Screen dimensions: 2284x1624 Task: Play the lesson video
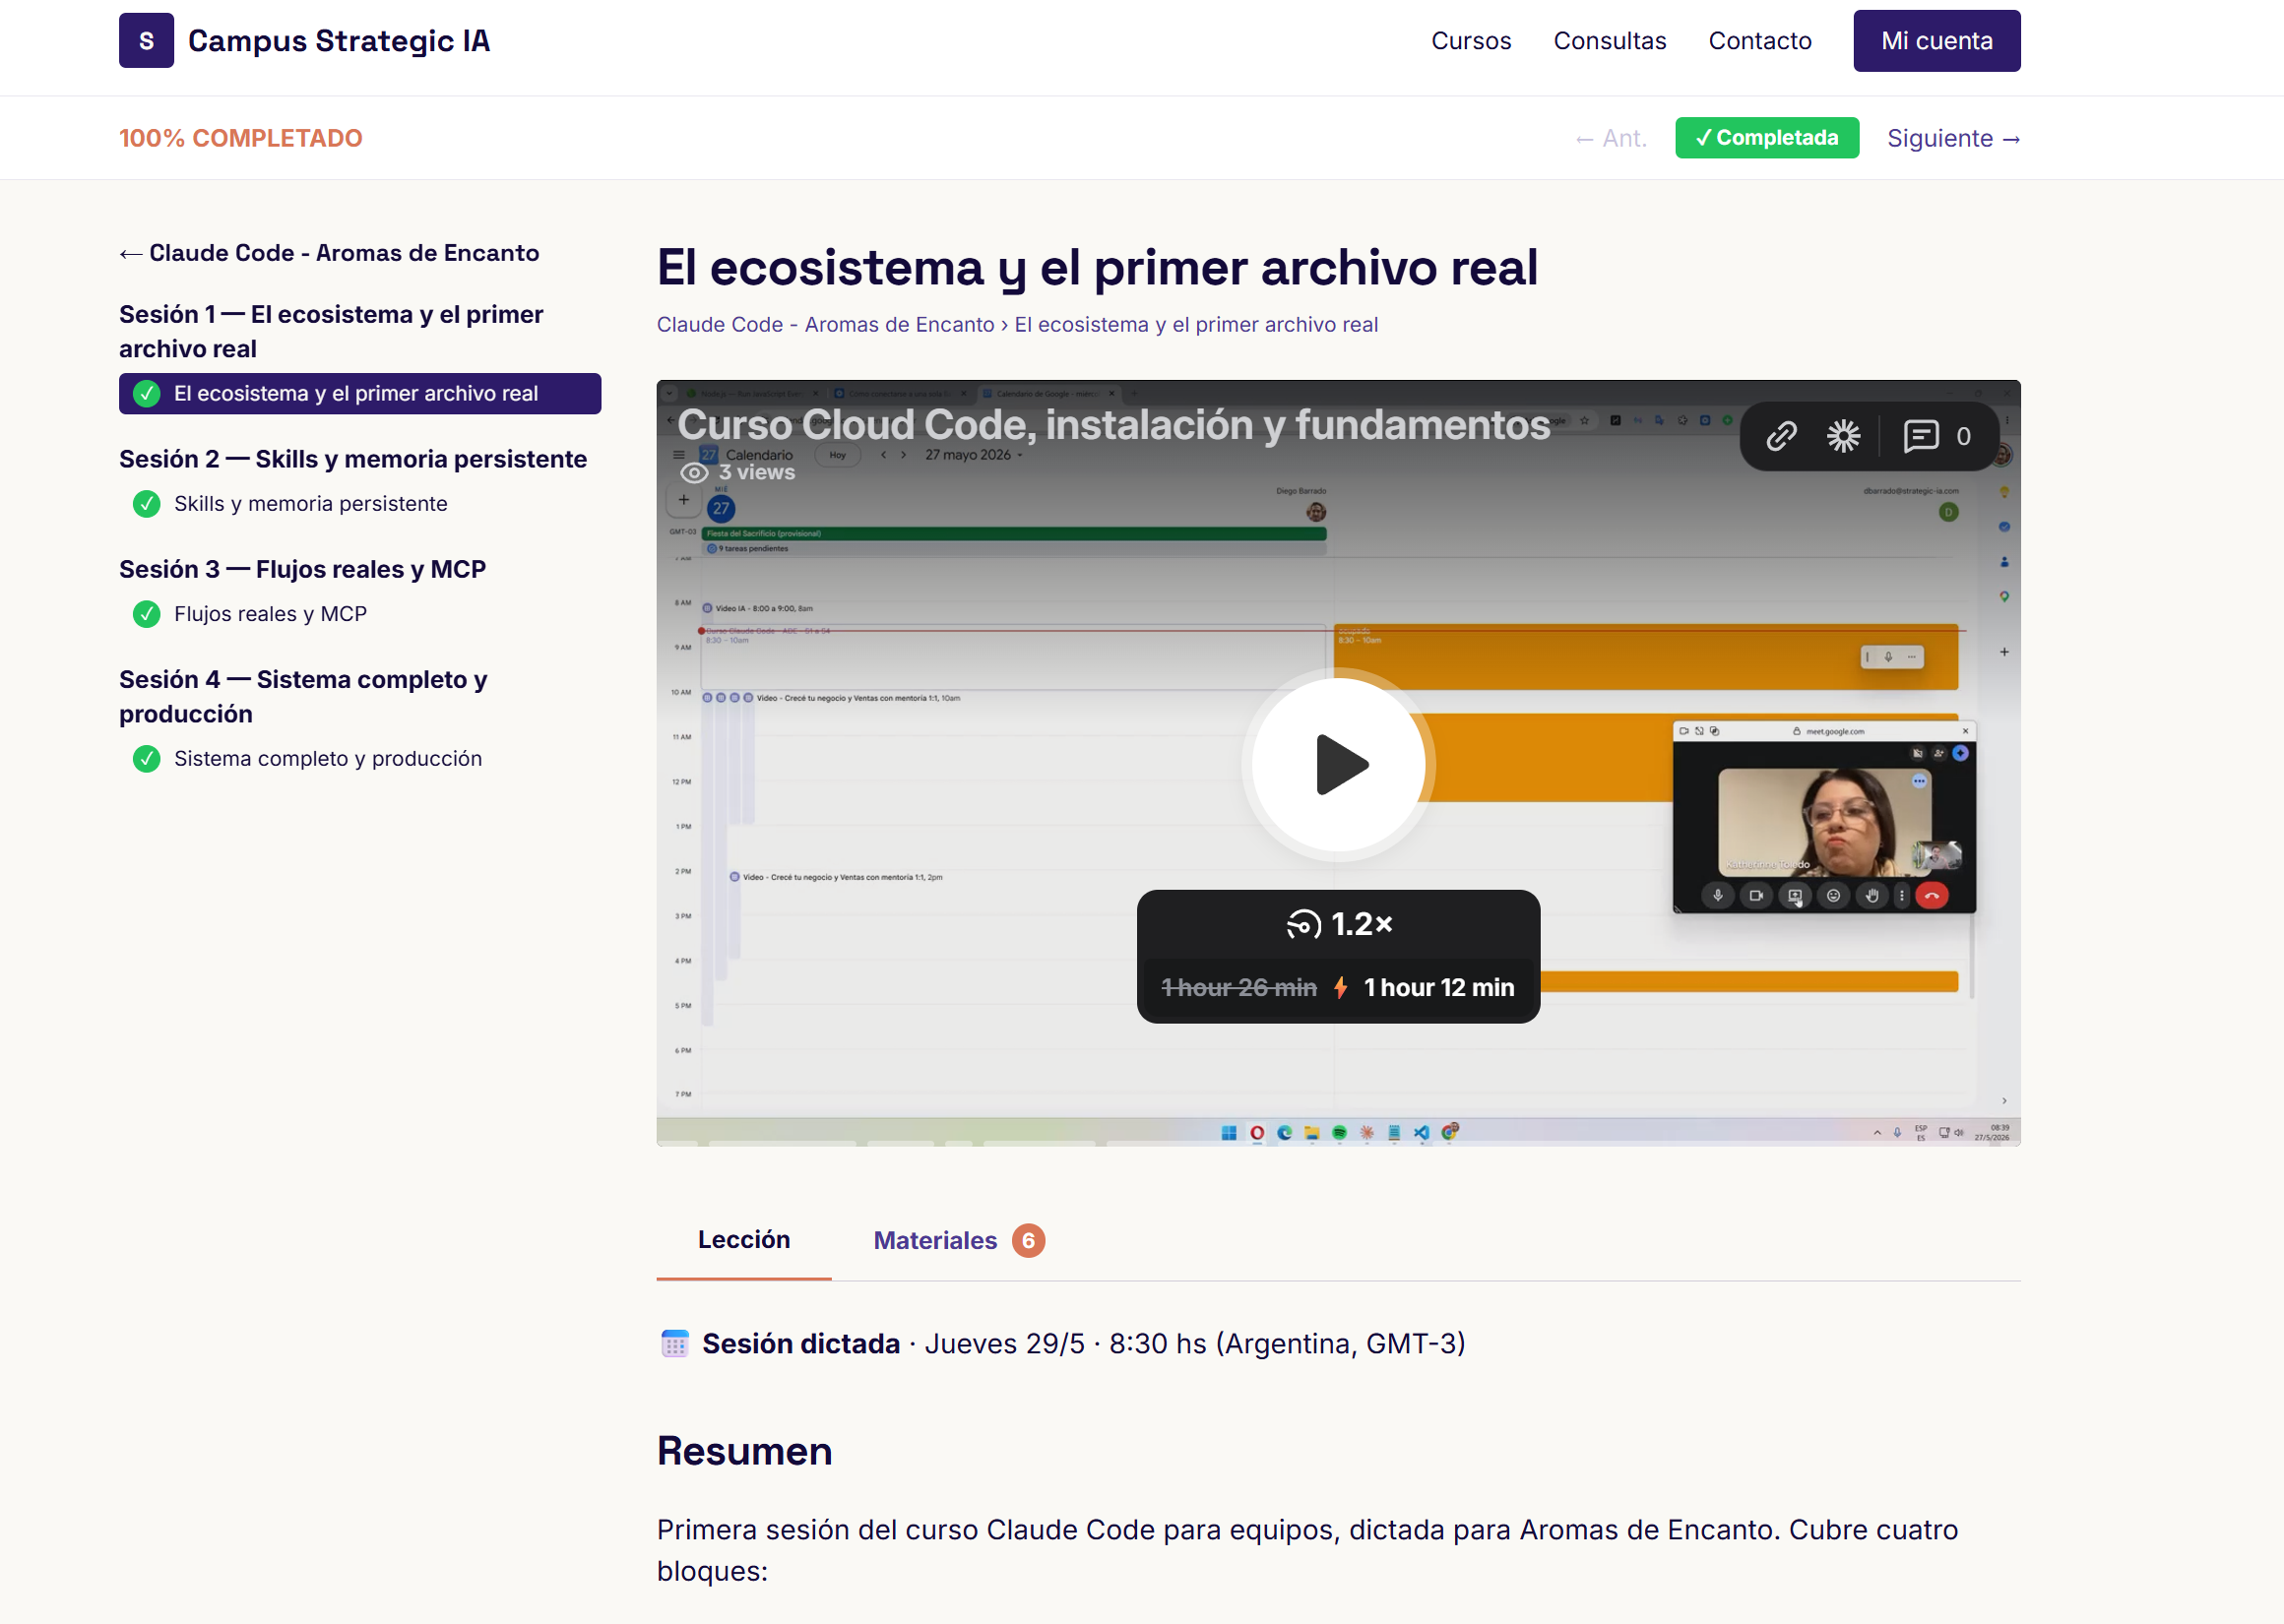[1338, 765]
